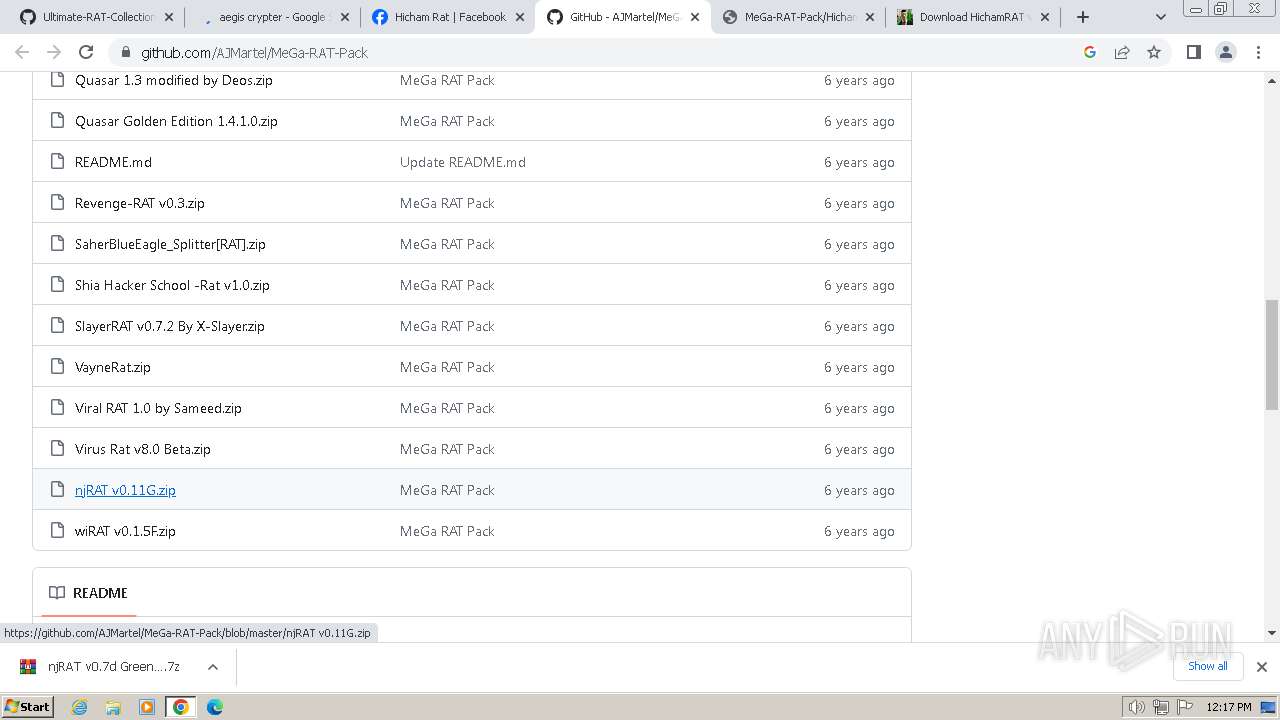The width and height of the screenshot is (1280, 720).
Task: Toggle the browser side panel
Action: pyautogui.click(x=1193, y=52)
